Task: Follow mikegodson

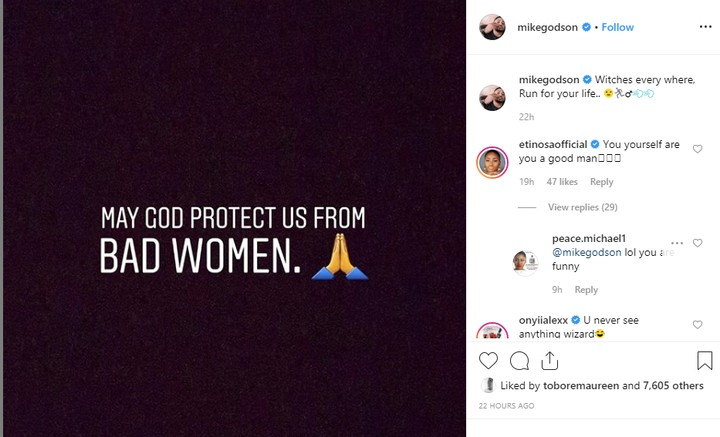Action: coord(617,27)
